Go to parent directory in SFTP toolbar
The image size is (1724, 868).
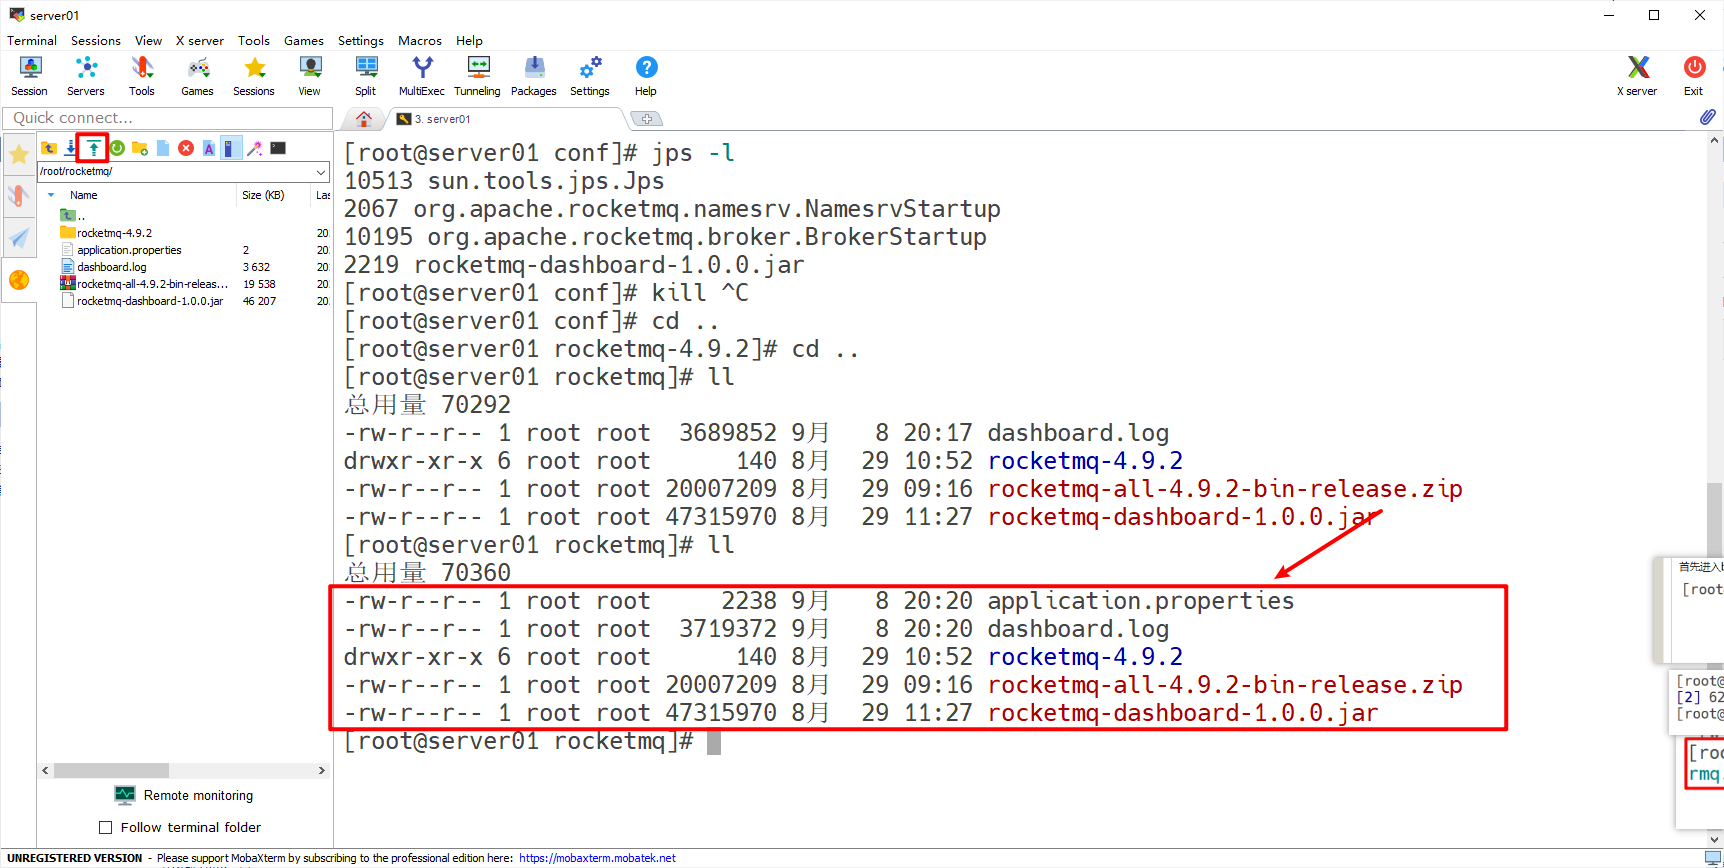[x=49, y=148]
